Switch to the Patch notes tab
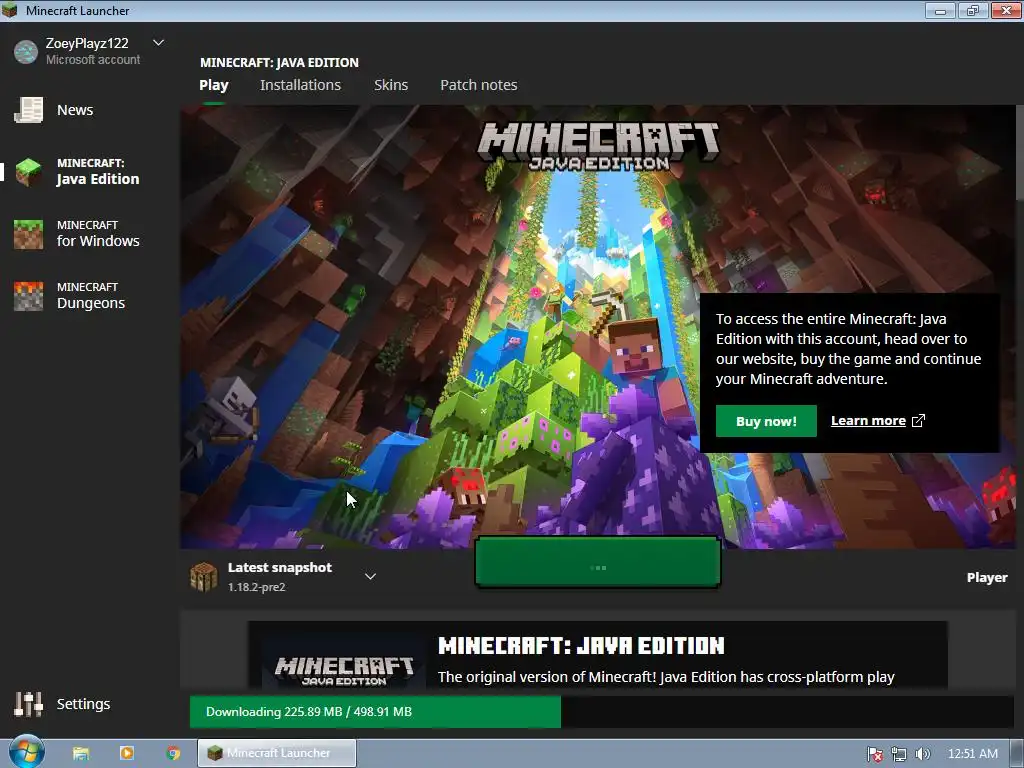Image resolution: width=1024 pixels, height=768 pixels. click(479, 85)
